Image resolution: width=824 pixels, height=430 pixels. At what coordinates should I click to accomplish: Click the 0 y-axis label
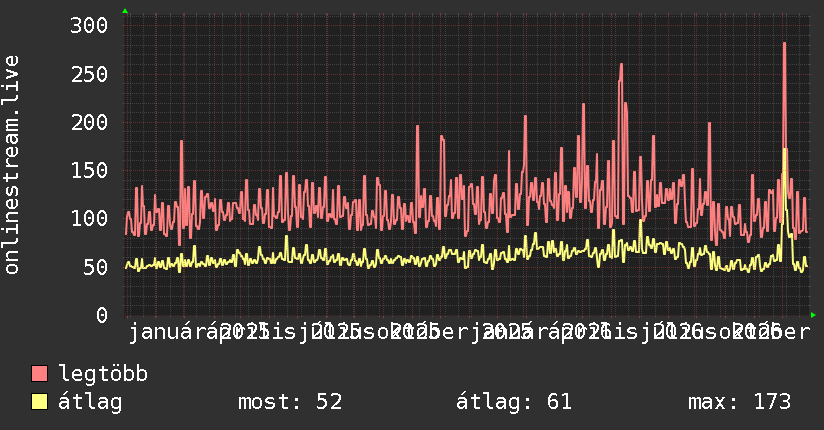pyautogui.click(x=102, y=315)
